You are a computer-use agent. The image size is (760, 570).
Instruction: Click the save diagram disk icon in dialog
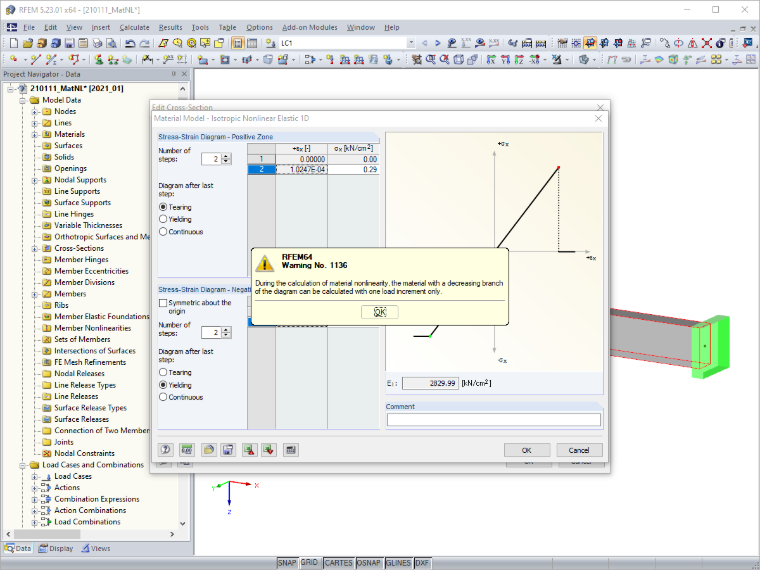pos(228,450)
